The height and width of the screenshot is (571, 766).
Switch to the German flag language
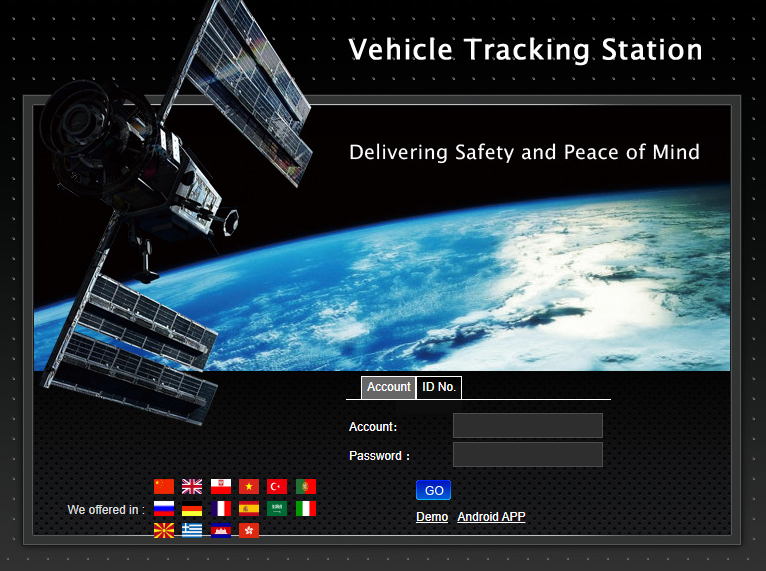[192, 508]
